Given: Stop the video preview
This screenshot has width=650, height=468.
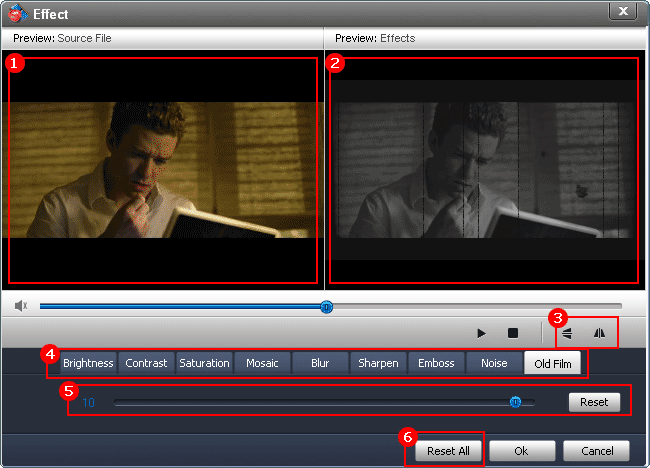Looking at the screenshot, I should (x=513, y=333).
